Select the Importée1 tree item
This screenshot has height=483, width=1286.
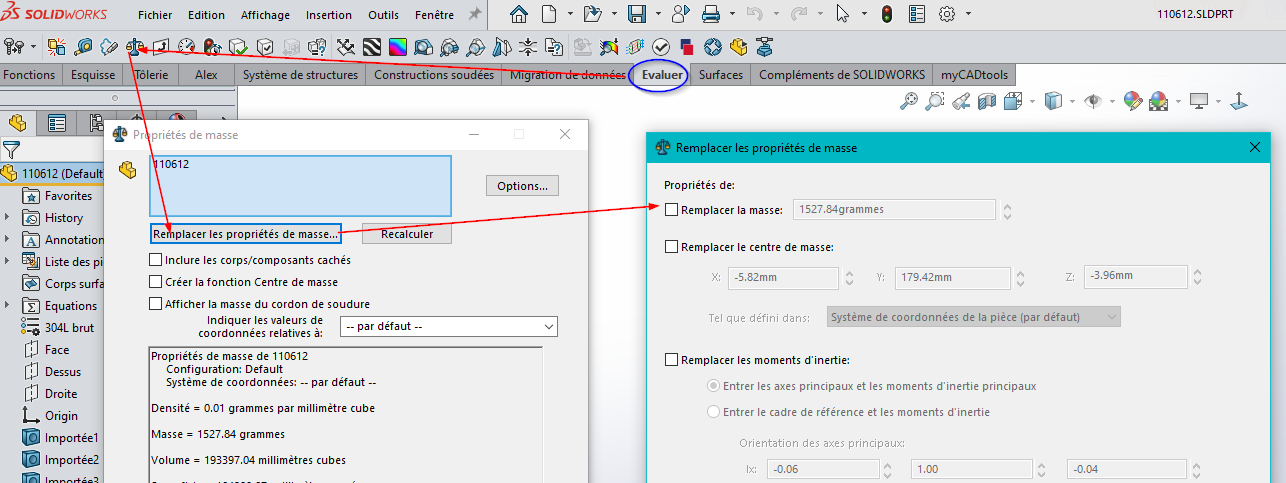pyautogui.click(x=60, y=438)
